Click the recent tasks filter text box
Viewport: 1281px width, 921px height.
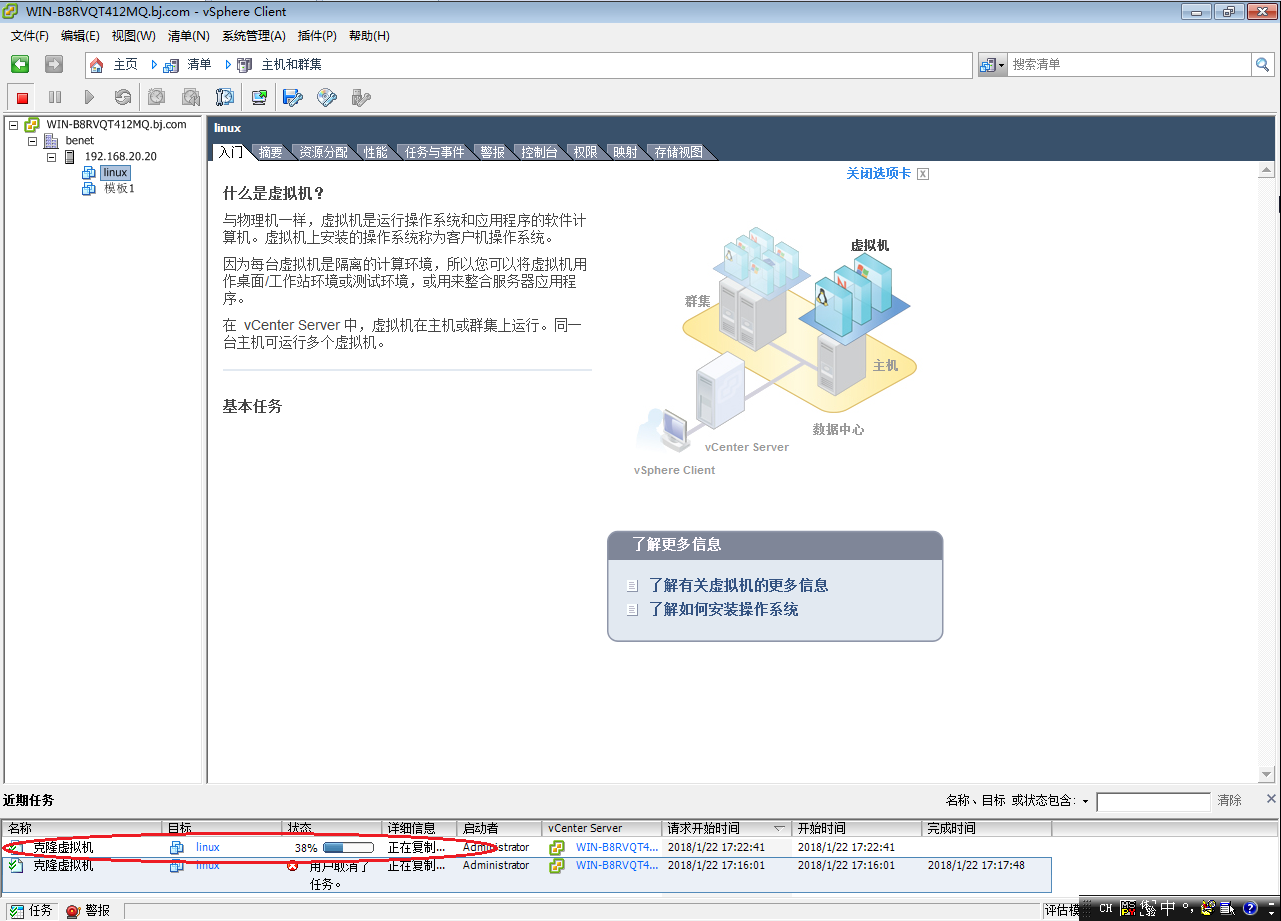click(x=1153, y=802)
